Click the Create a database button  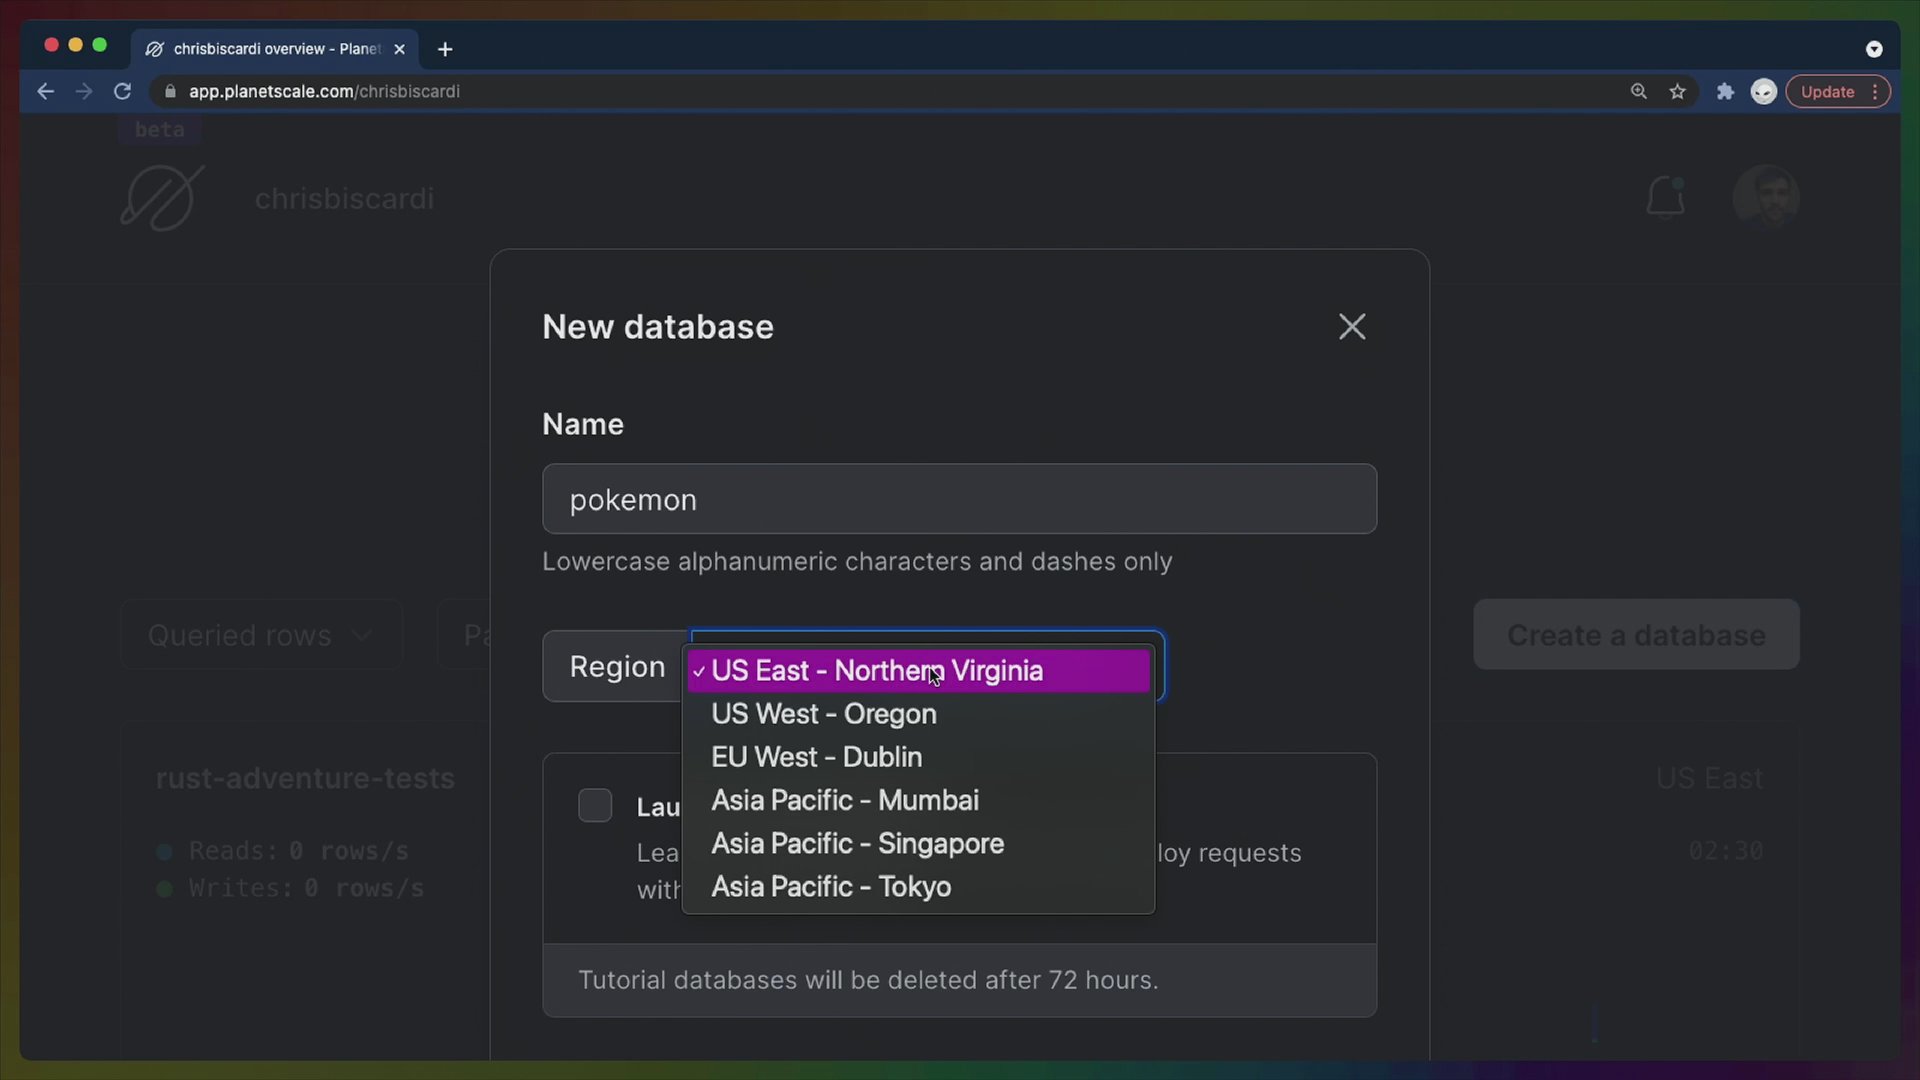click(1636, 635)
